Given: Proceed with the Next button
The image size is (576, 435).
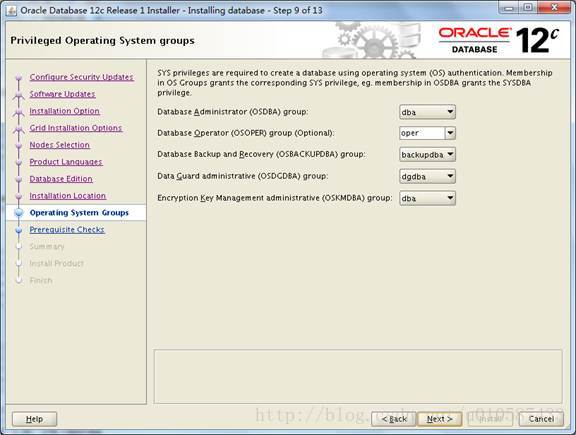Looking at the screenshot, I should [x=439, y=419].
